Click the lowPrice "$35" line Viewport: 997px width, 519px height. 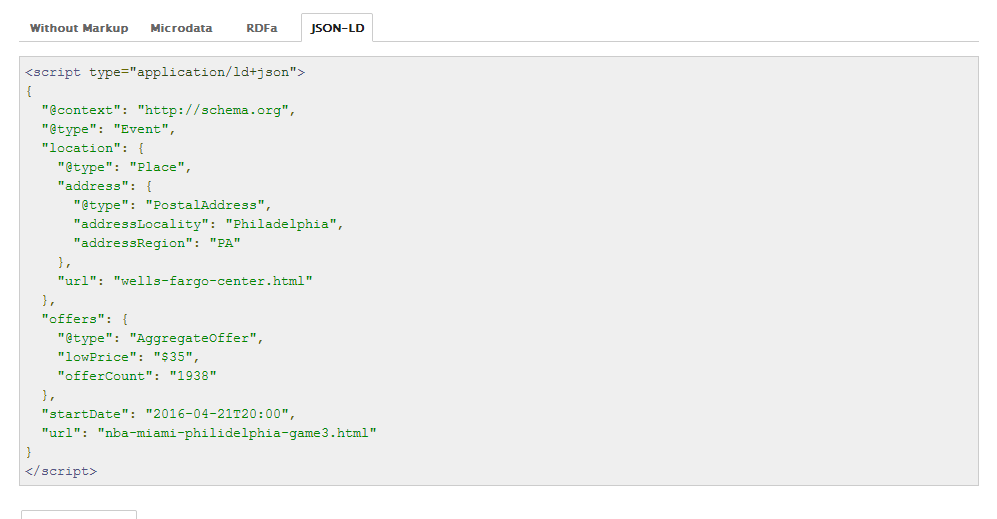tap(128, 357)
